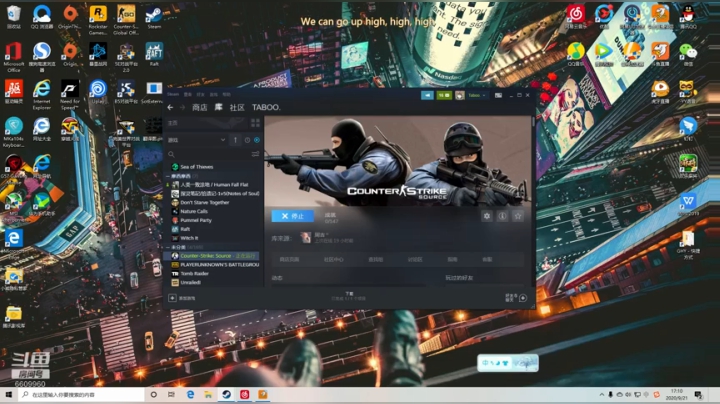
Task: Open the 库 (Library) tab in Steam
Action: tap(219, 107)
